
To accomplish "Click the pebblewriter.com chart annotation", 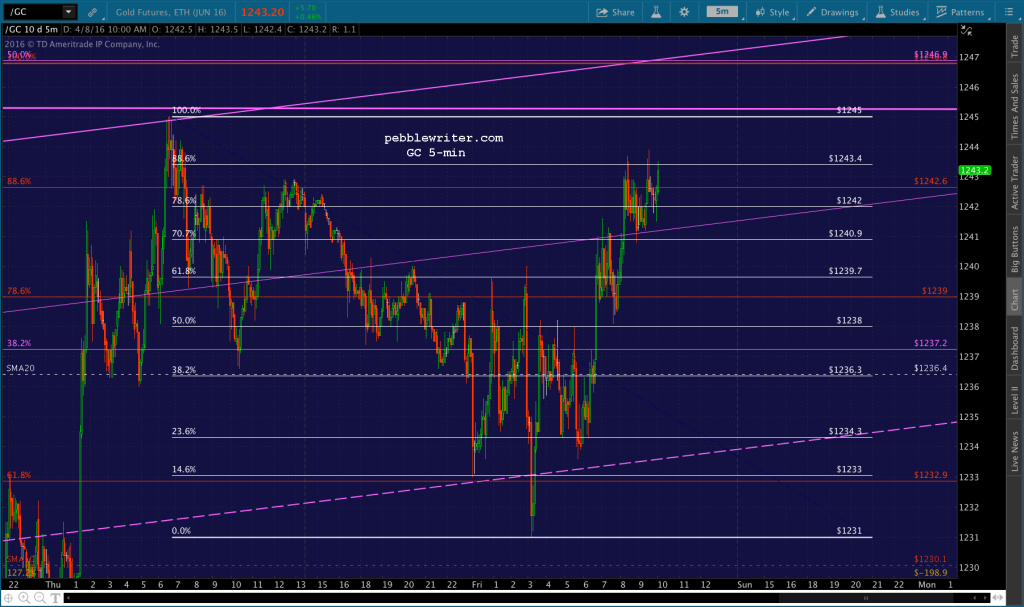I will point(443,138).
